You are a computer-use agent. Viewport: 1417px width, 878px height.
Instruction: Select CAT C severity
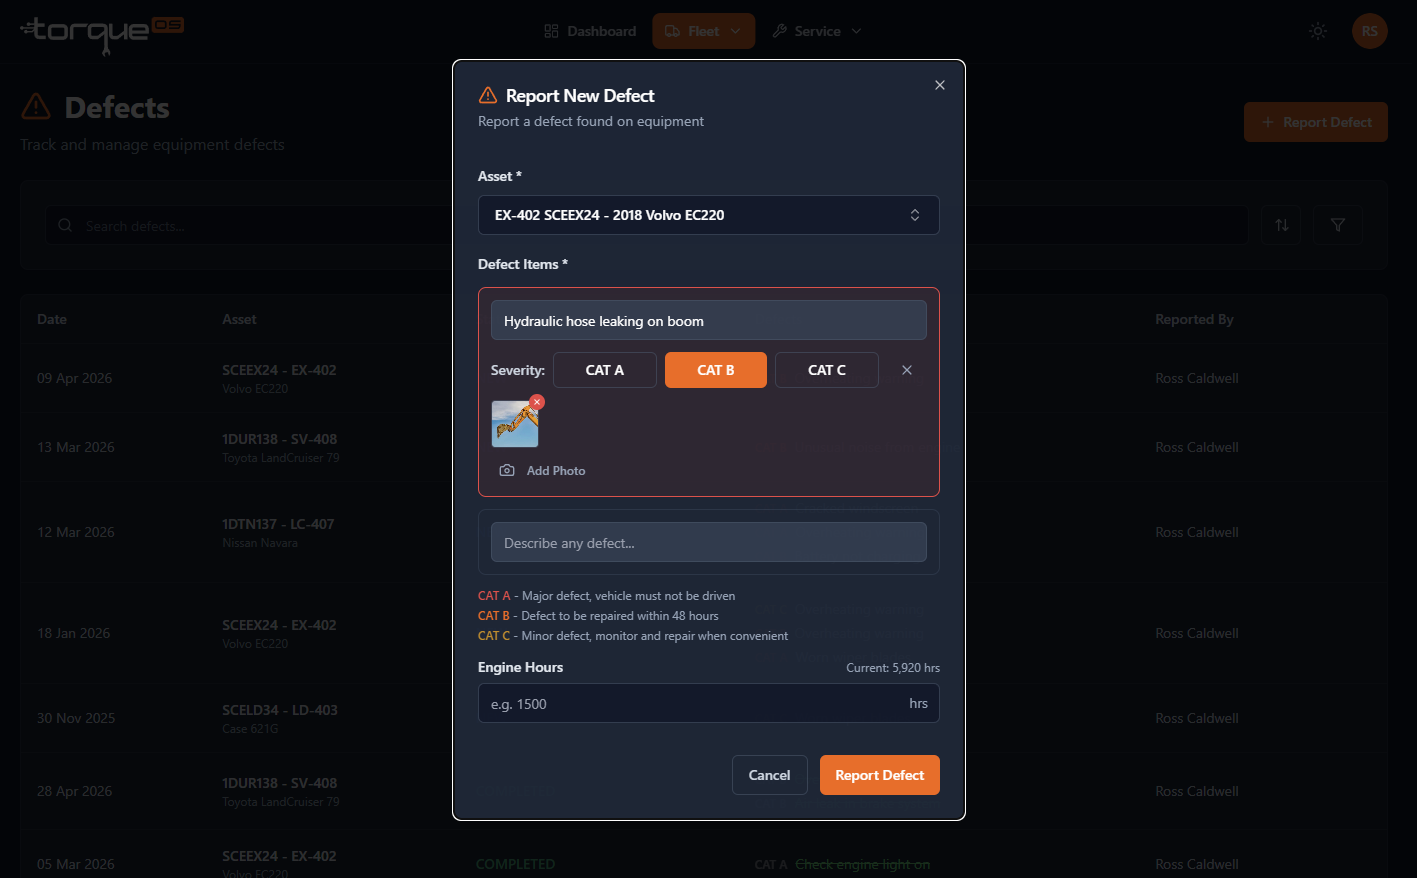click(x=827, y=370)
